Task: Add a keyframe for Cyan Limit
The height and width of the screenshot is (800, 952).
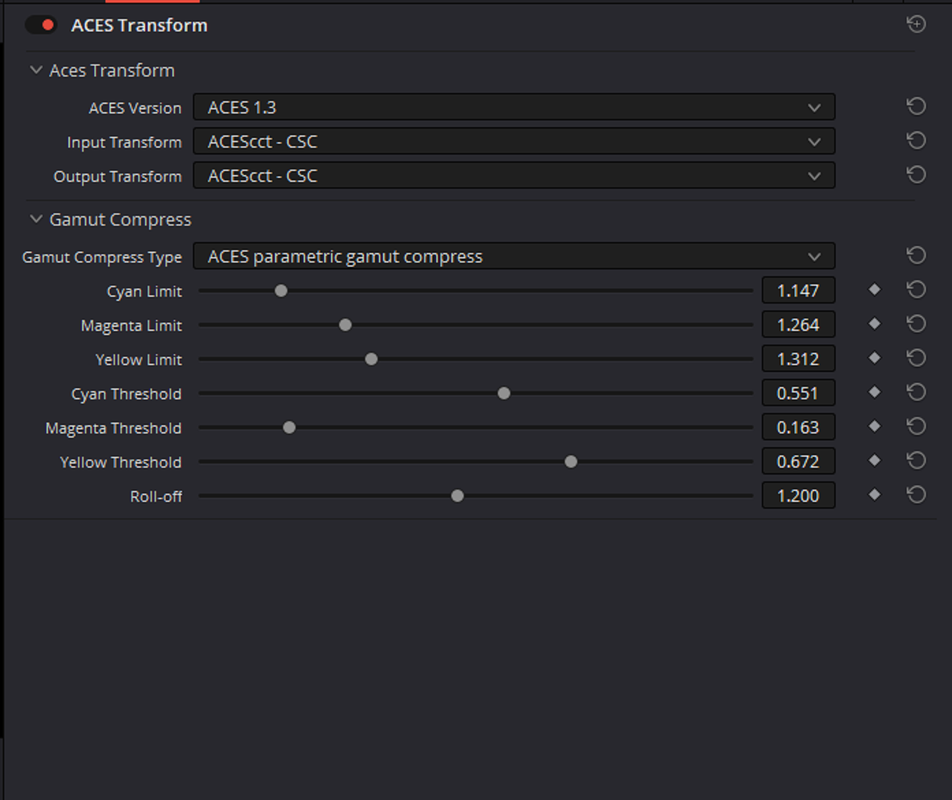Action: click(874, 290)
